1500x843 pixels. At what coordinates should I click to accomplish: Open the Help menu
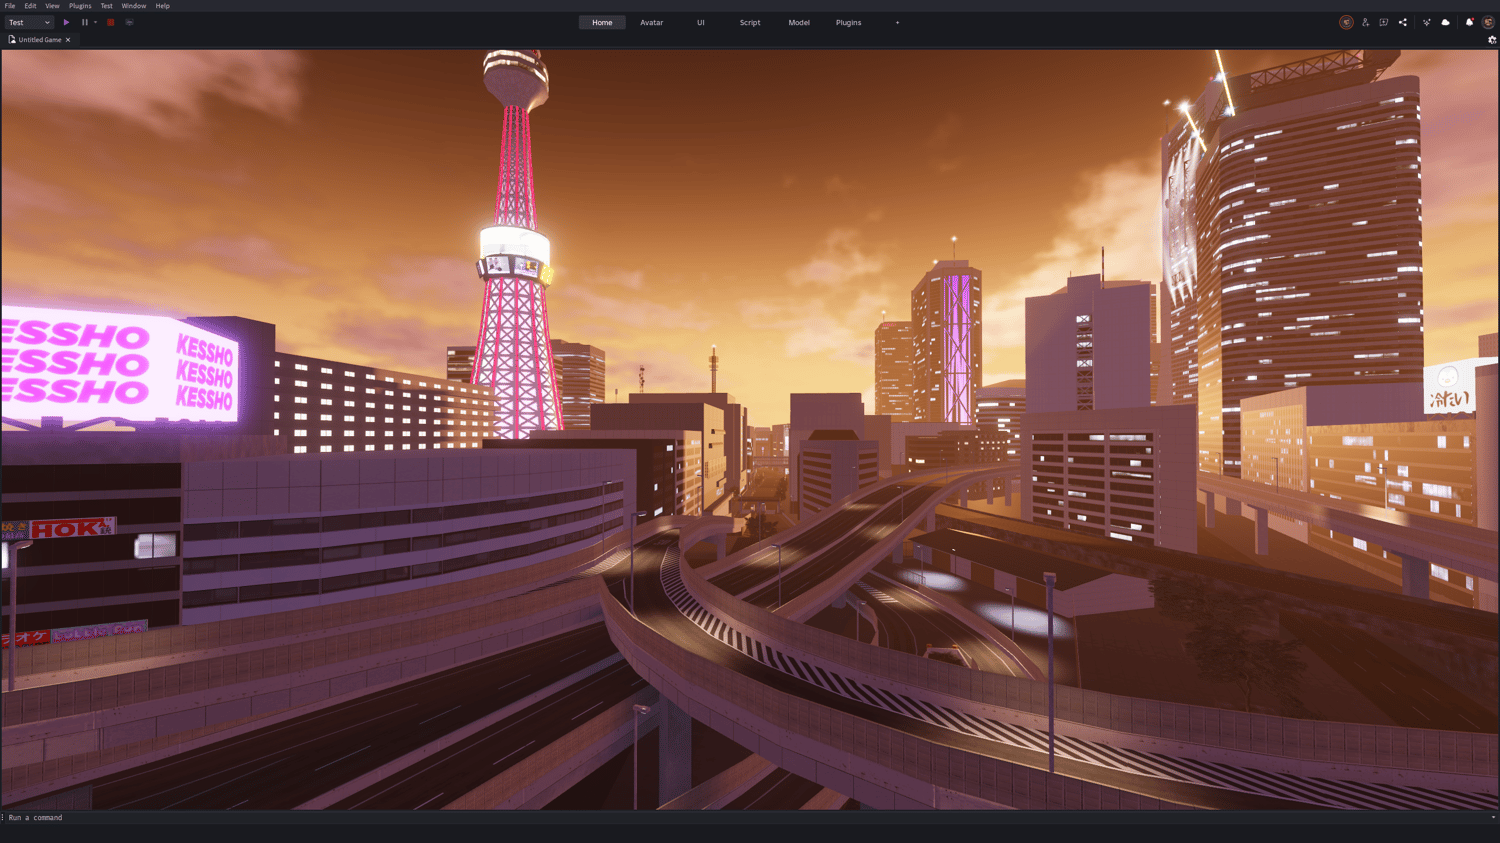163,6
